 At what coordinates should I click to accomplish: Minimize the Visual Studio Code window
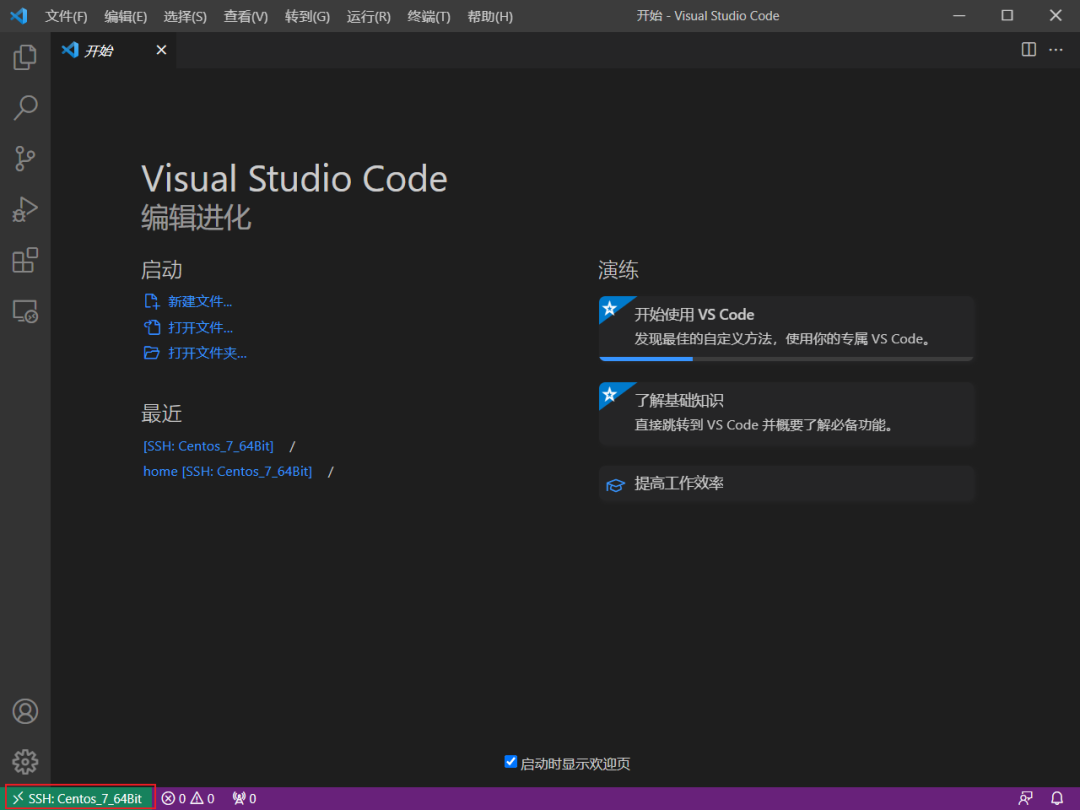point(959,15)
